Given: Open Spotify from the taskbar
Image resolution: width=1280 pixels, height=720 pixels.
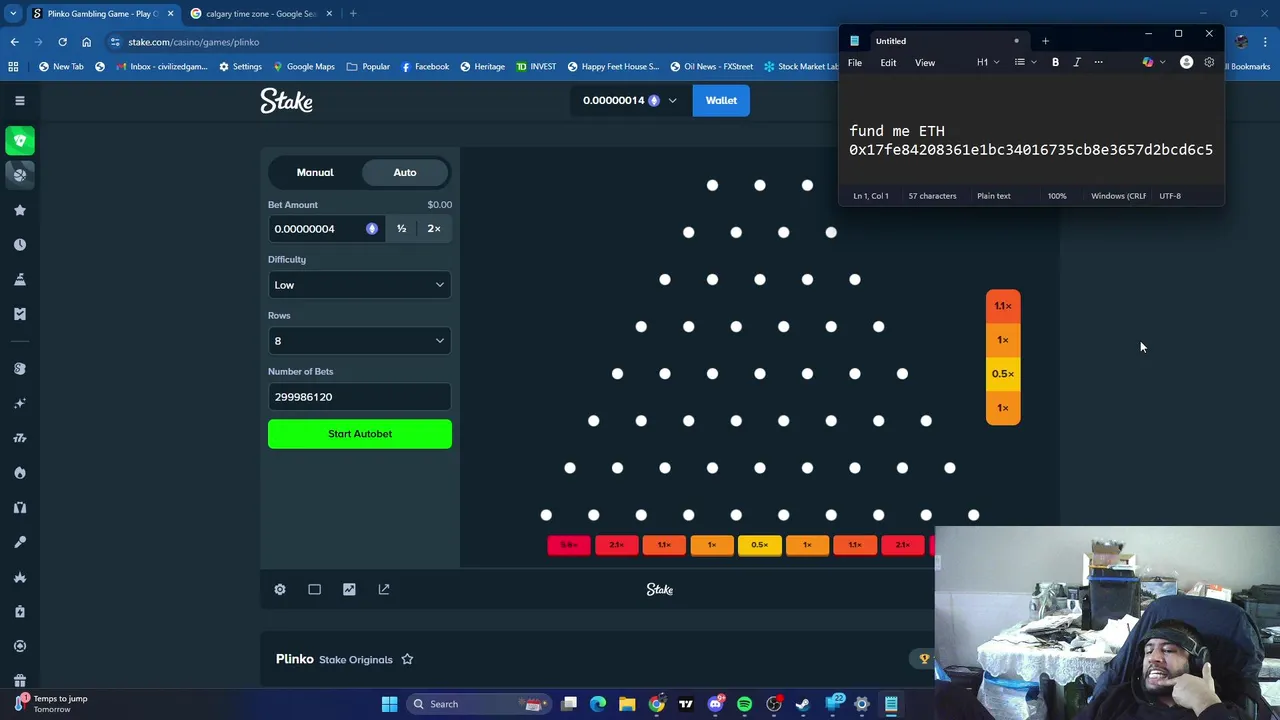Looking at the screenshot, I should (744, 704).
